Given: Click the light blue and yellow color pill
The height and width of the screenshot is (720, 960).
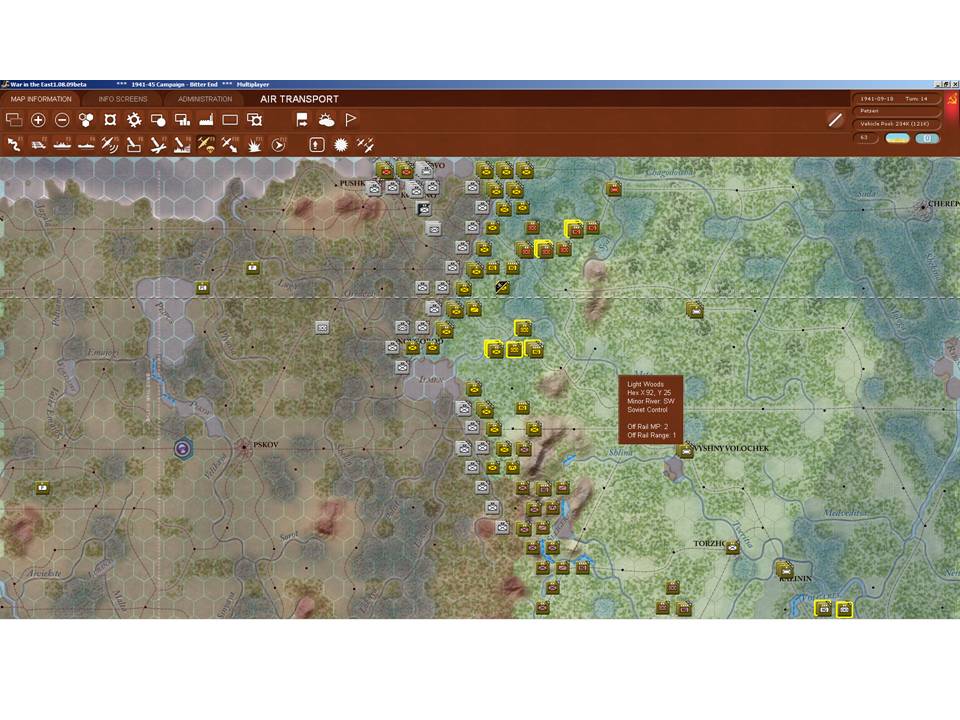Looking at the screenshot, I should pyautogui.click(x=898, y=138).
